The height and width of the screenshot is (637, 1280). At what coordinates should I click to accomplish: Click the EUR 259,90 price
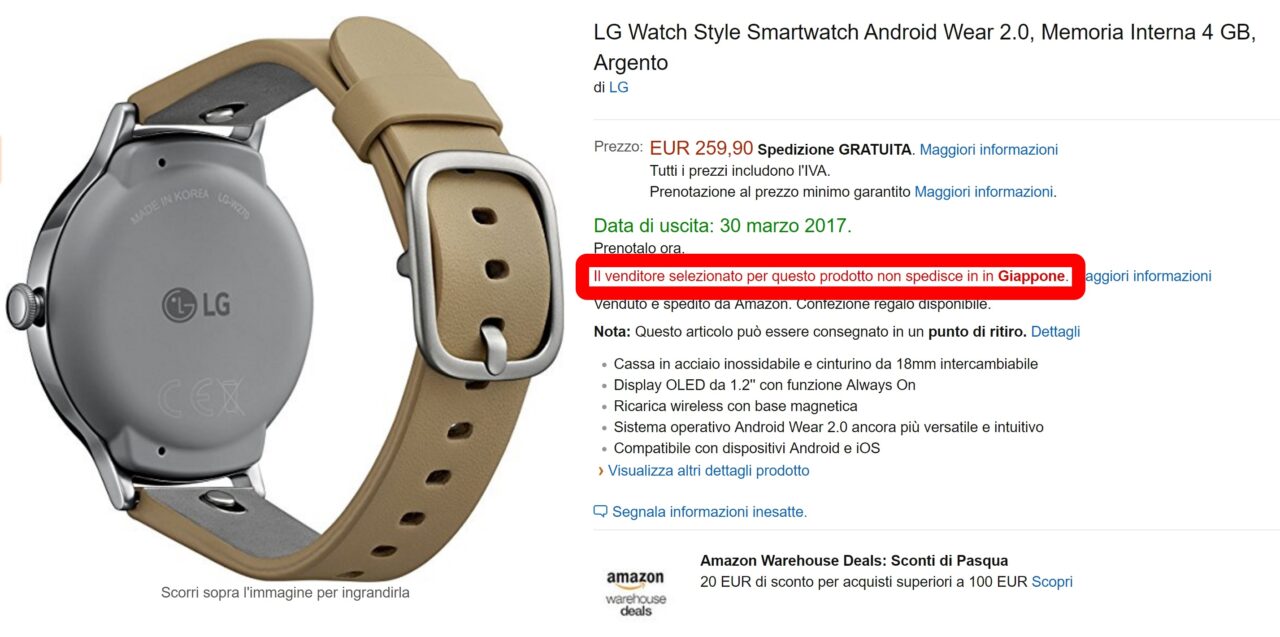701,148
